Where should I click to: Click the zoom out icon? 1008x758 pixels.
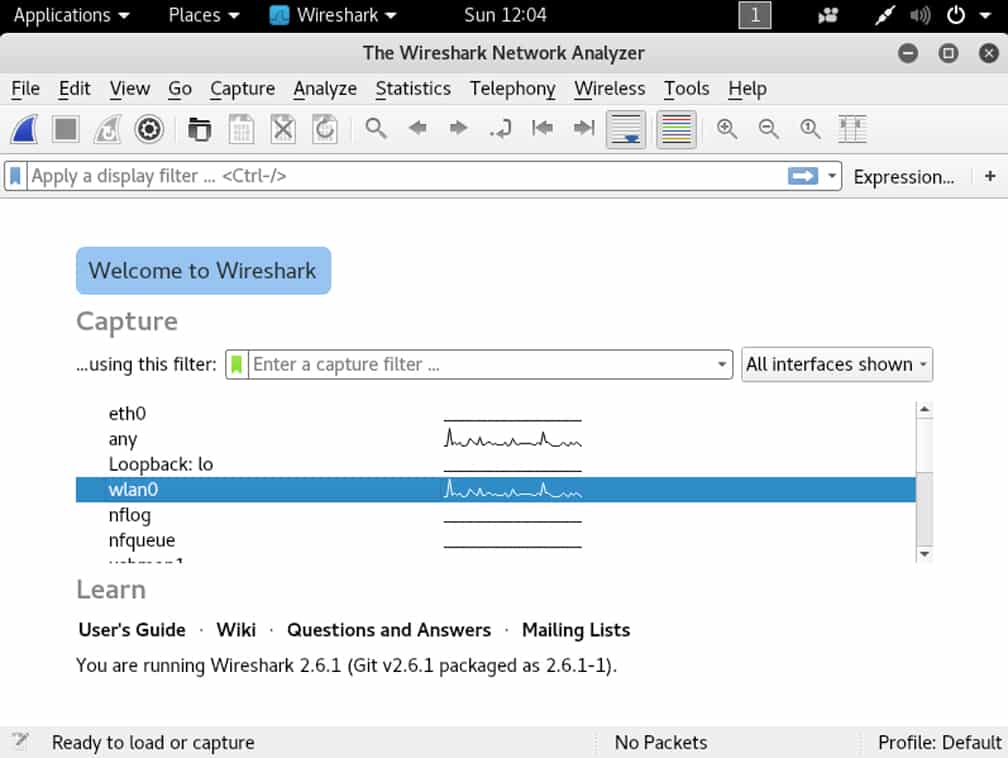[769, 129]
